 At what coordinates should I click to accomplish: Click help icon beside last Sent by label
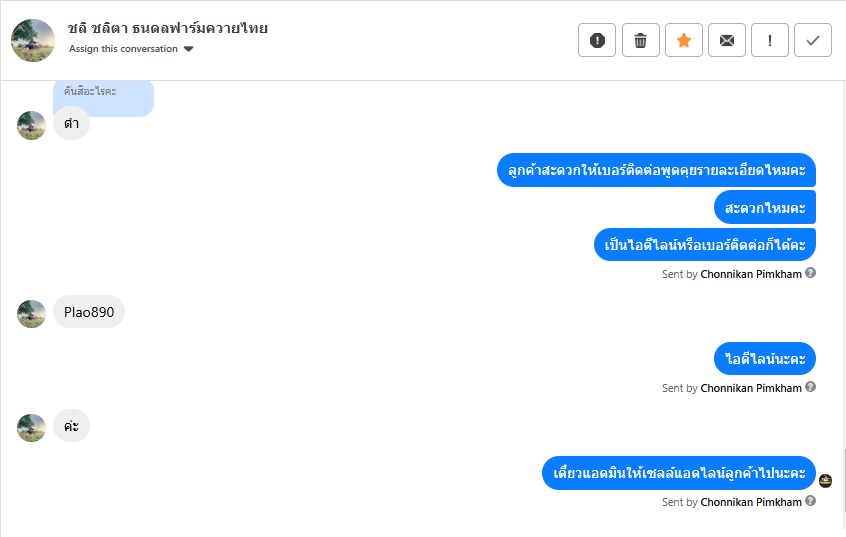tap(810, 501)
